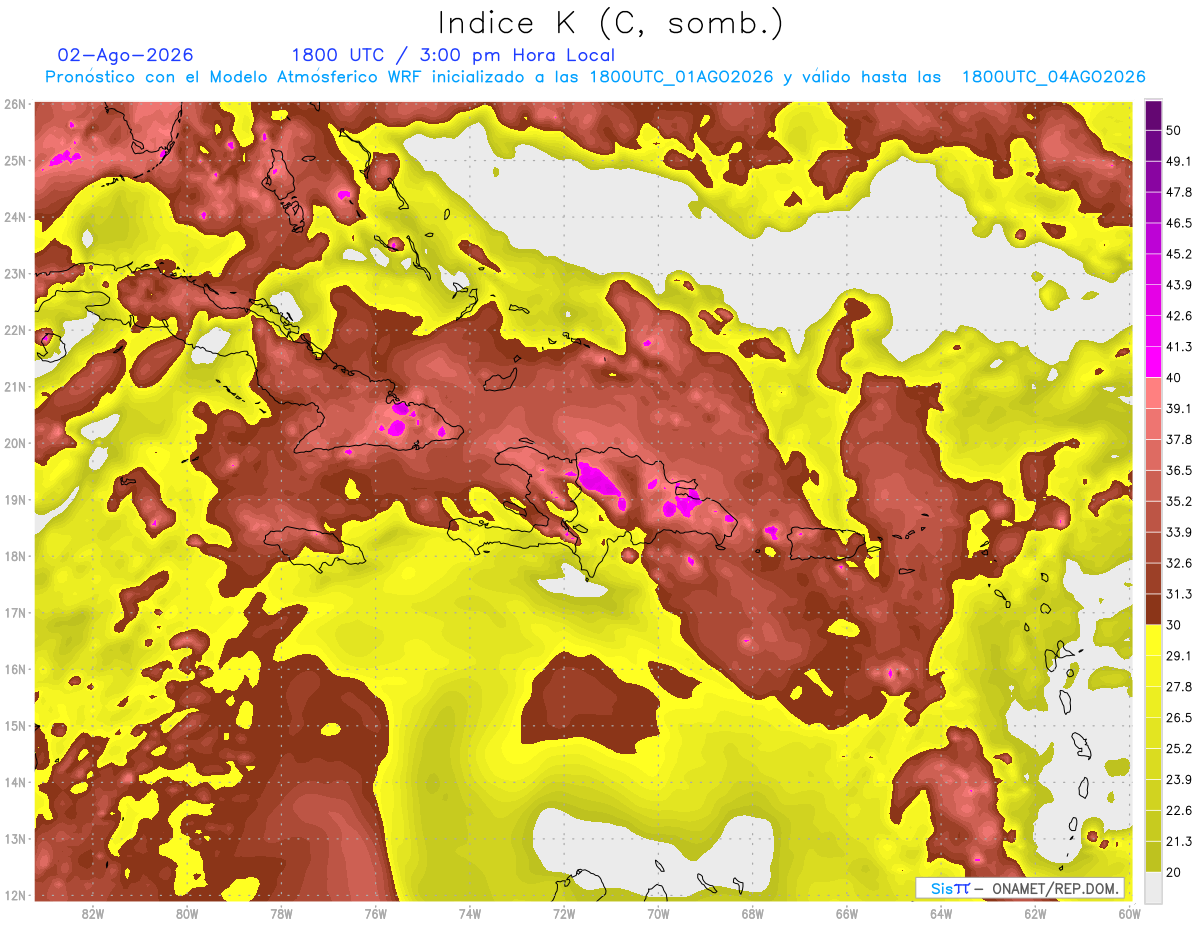Screen dimensions: 1200x927
Task: Click the colorbar value 43.9
Action: (x=1180, y=285)
